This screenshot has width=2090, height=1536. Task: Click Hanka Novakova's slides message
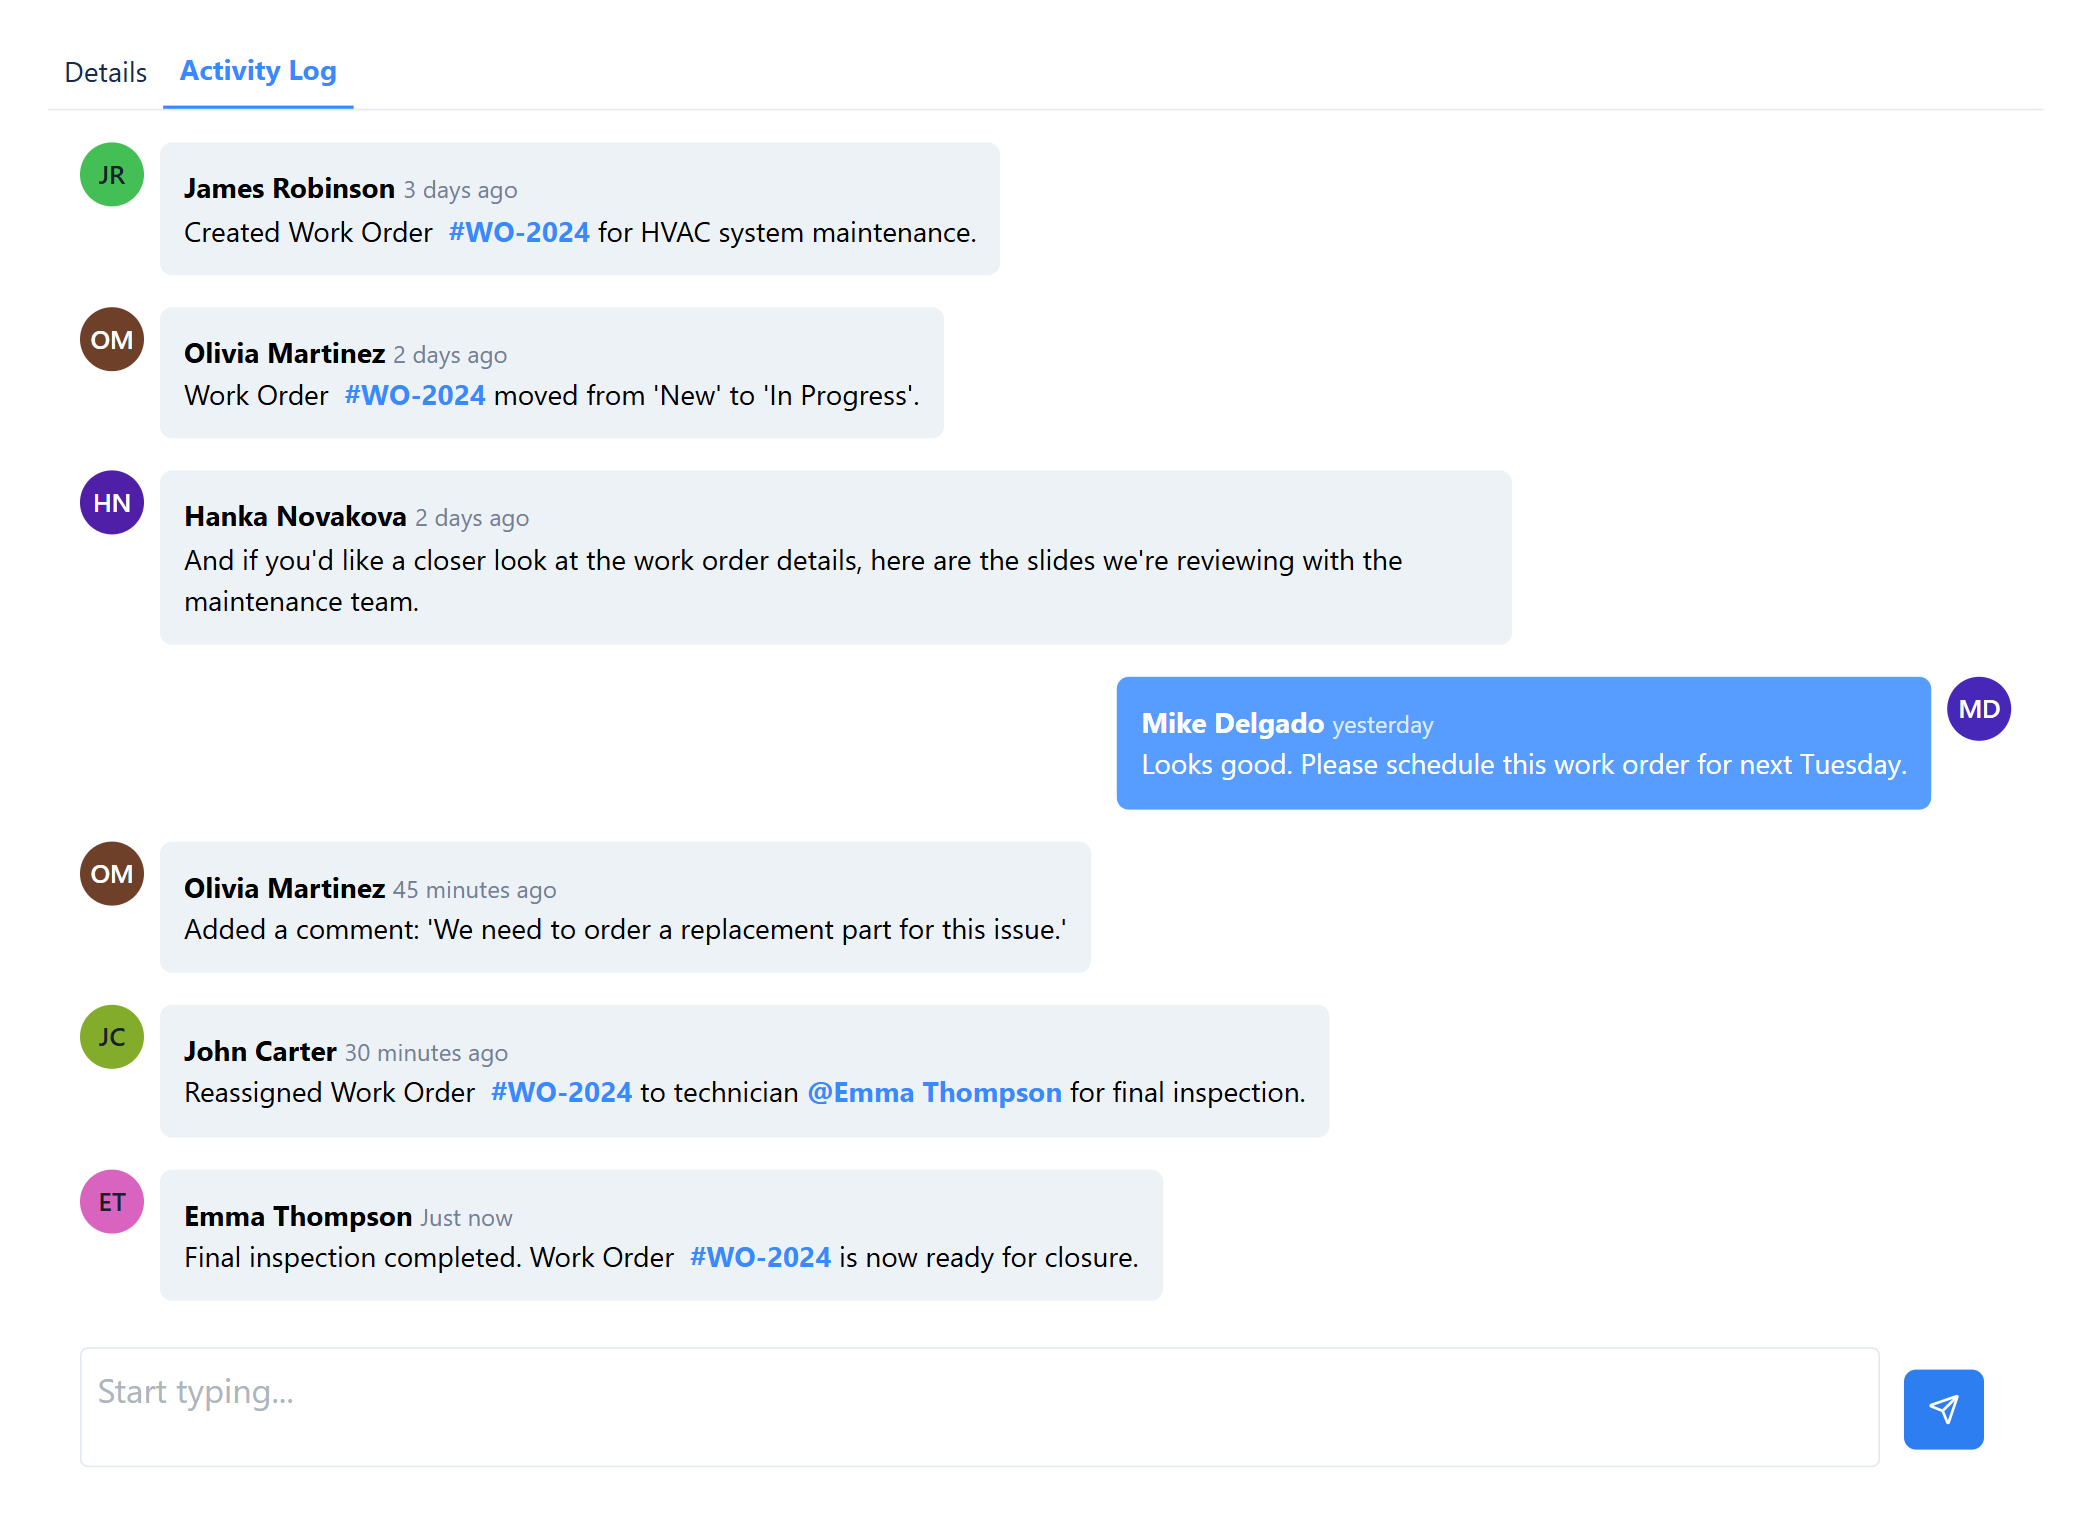835,557
